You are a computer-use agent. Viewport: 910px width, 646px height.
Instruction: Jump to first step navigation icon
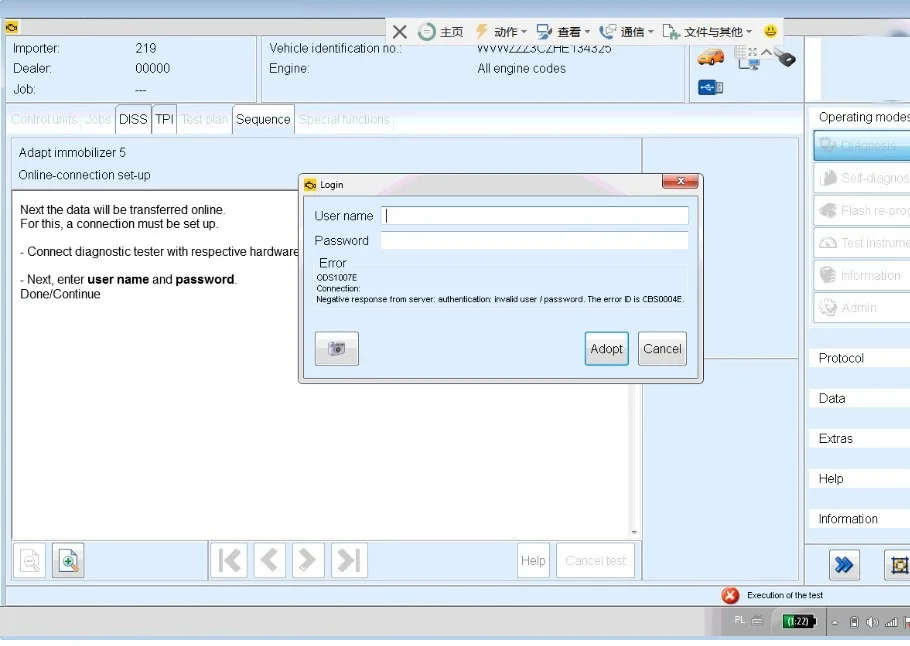click(229, 561)
